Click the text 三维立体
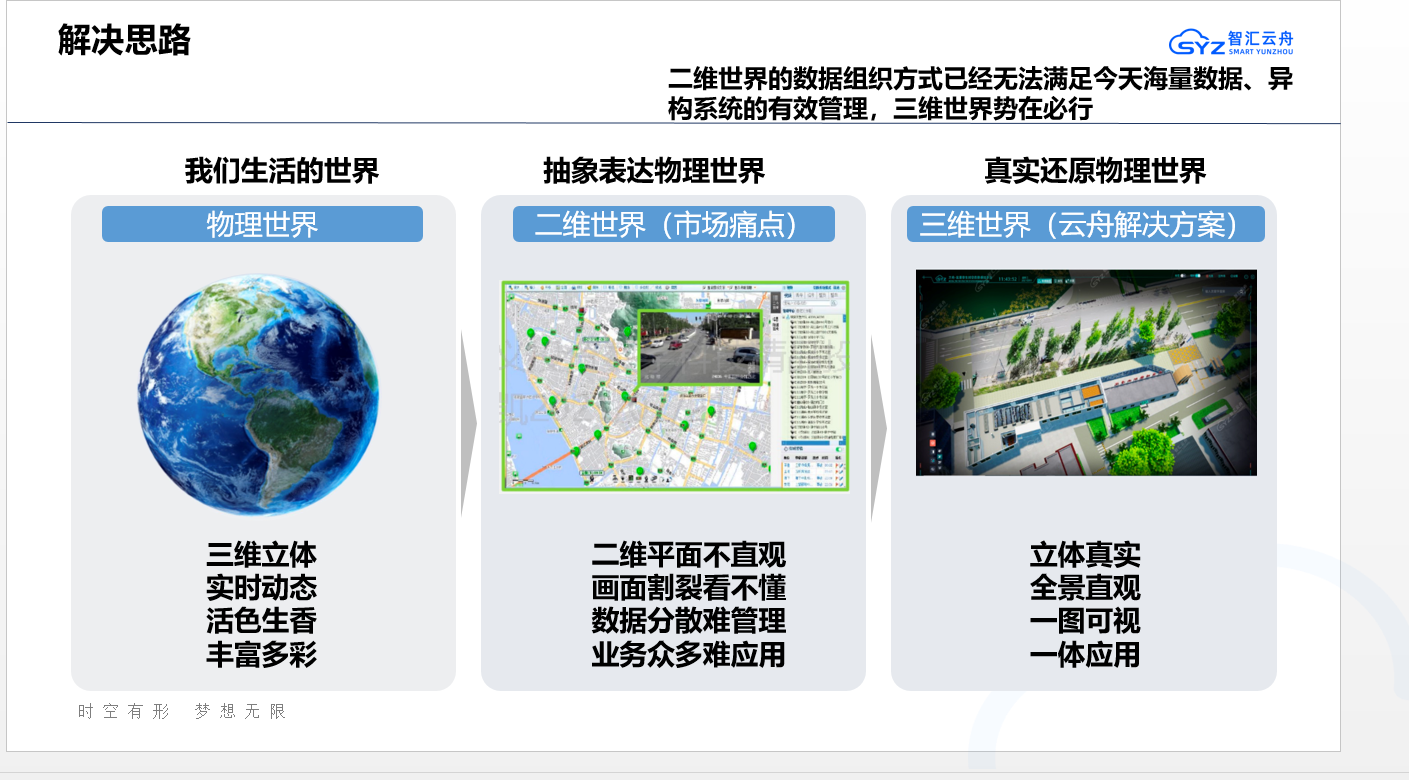1409x780 pixels. 262,555
